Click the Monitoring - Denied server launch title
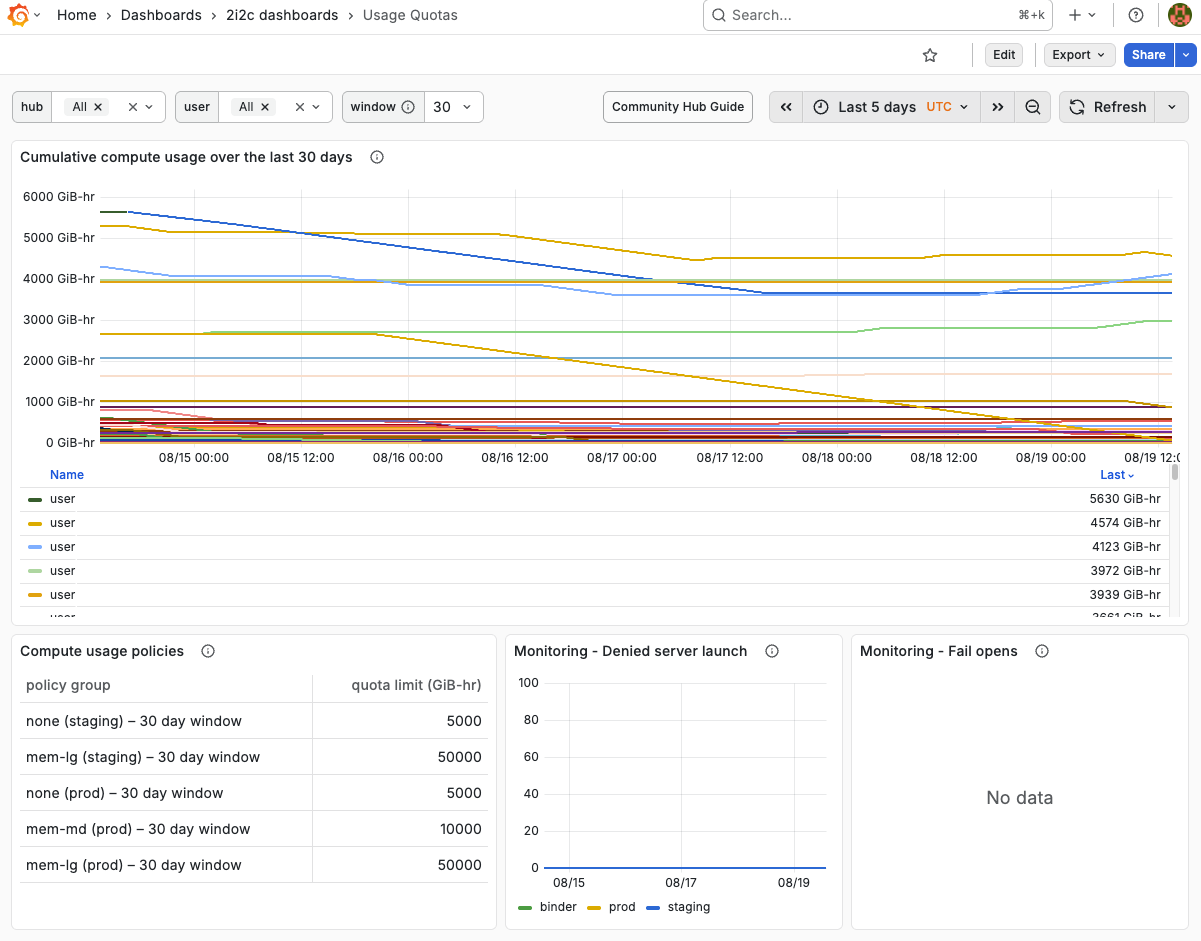Viewport: 1201px width, 941px height. [630, 651]
